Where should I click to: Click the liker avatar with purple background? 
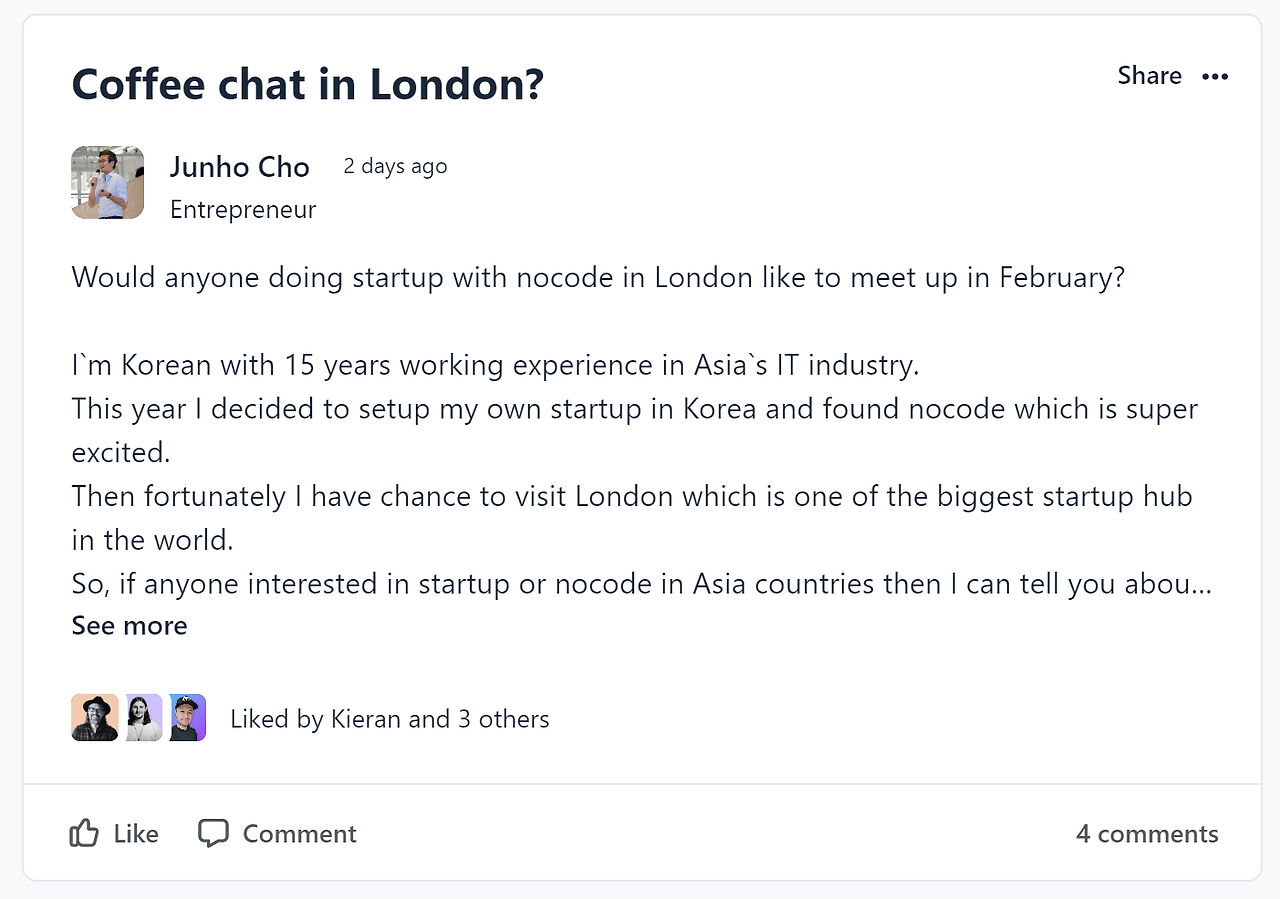187,717
